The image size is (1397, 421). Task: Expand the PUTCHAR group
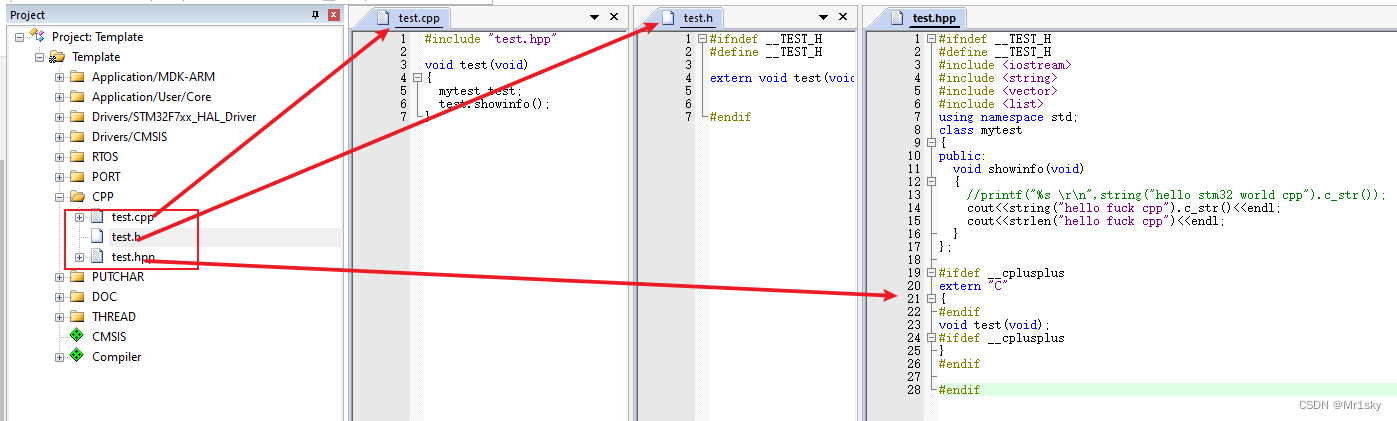pos(60,277)
